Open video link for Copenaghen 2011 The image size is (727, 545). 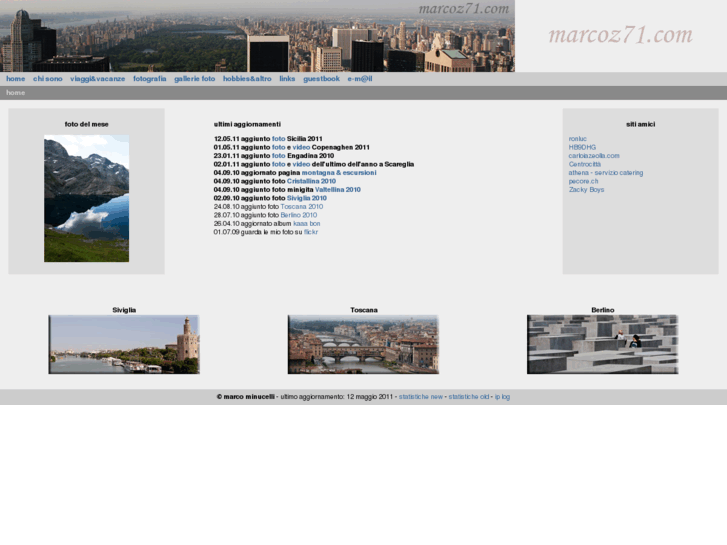pos(301,147)
